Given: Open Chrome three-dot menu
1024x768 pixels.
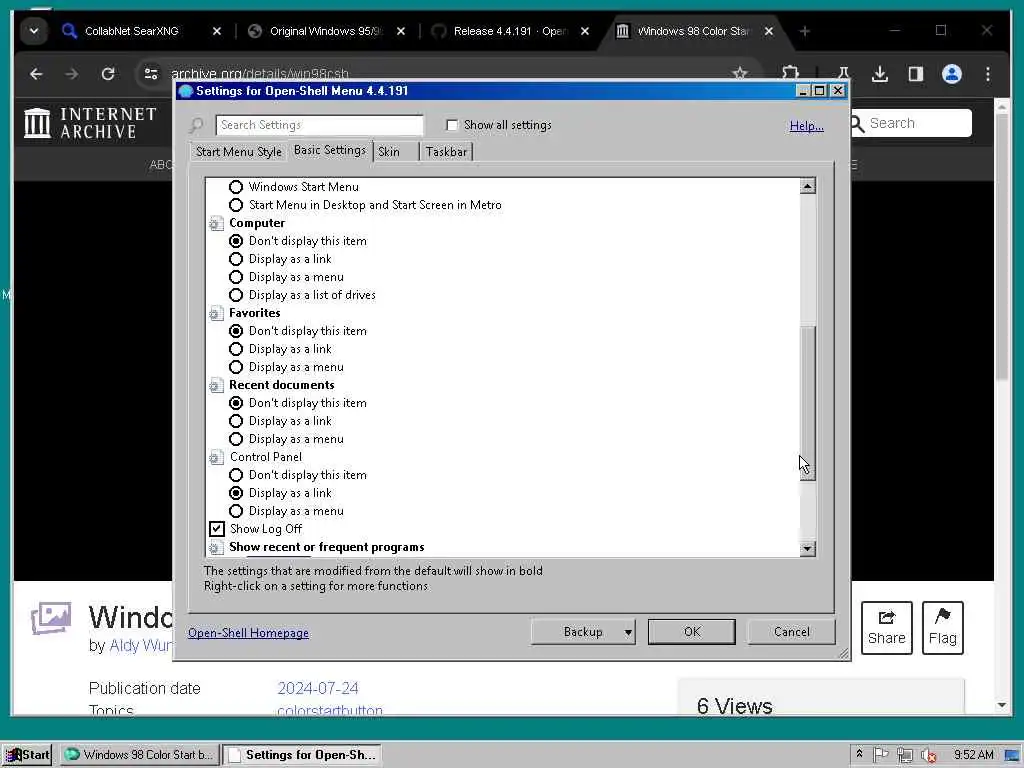Looking at the screenshot, I should [x=987, y=74].
